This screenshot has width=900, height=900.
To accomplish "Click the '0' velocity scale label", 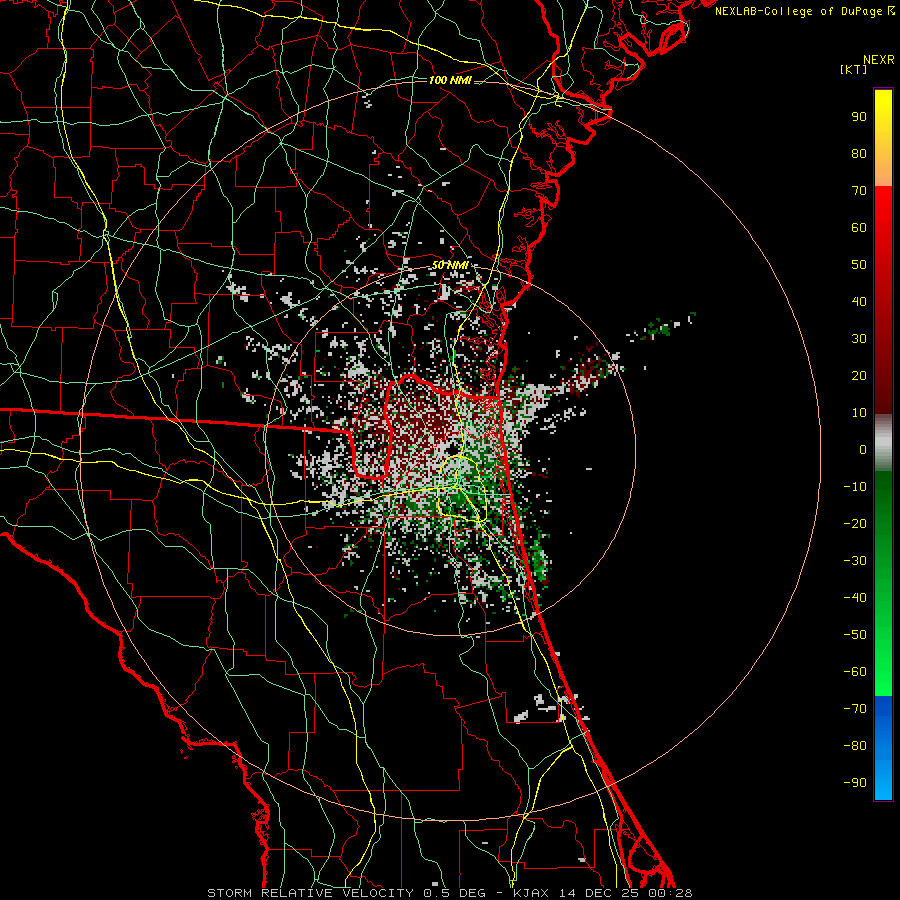I will click(x=863, y=450).
